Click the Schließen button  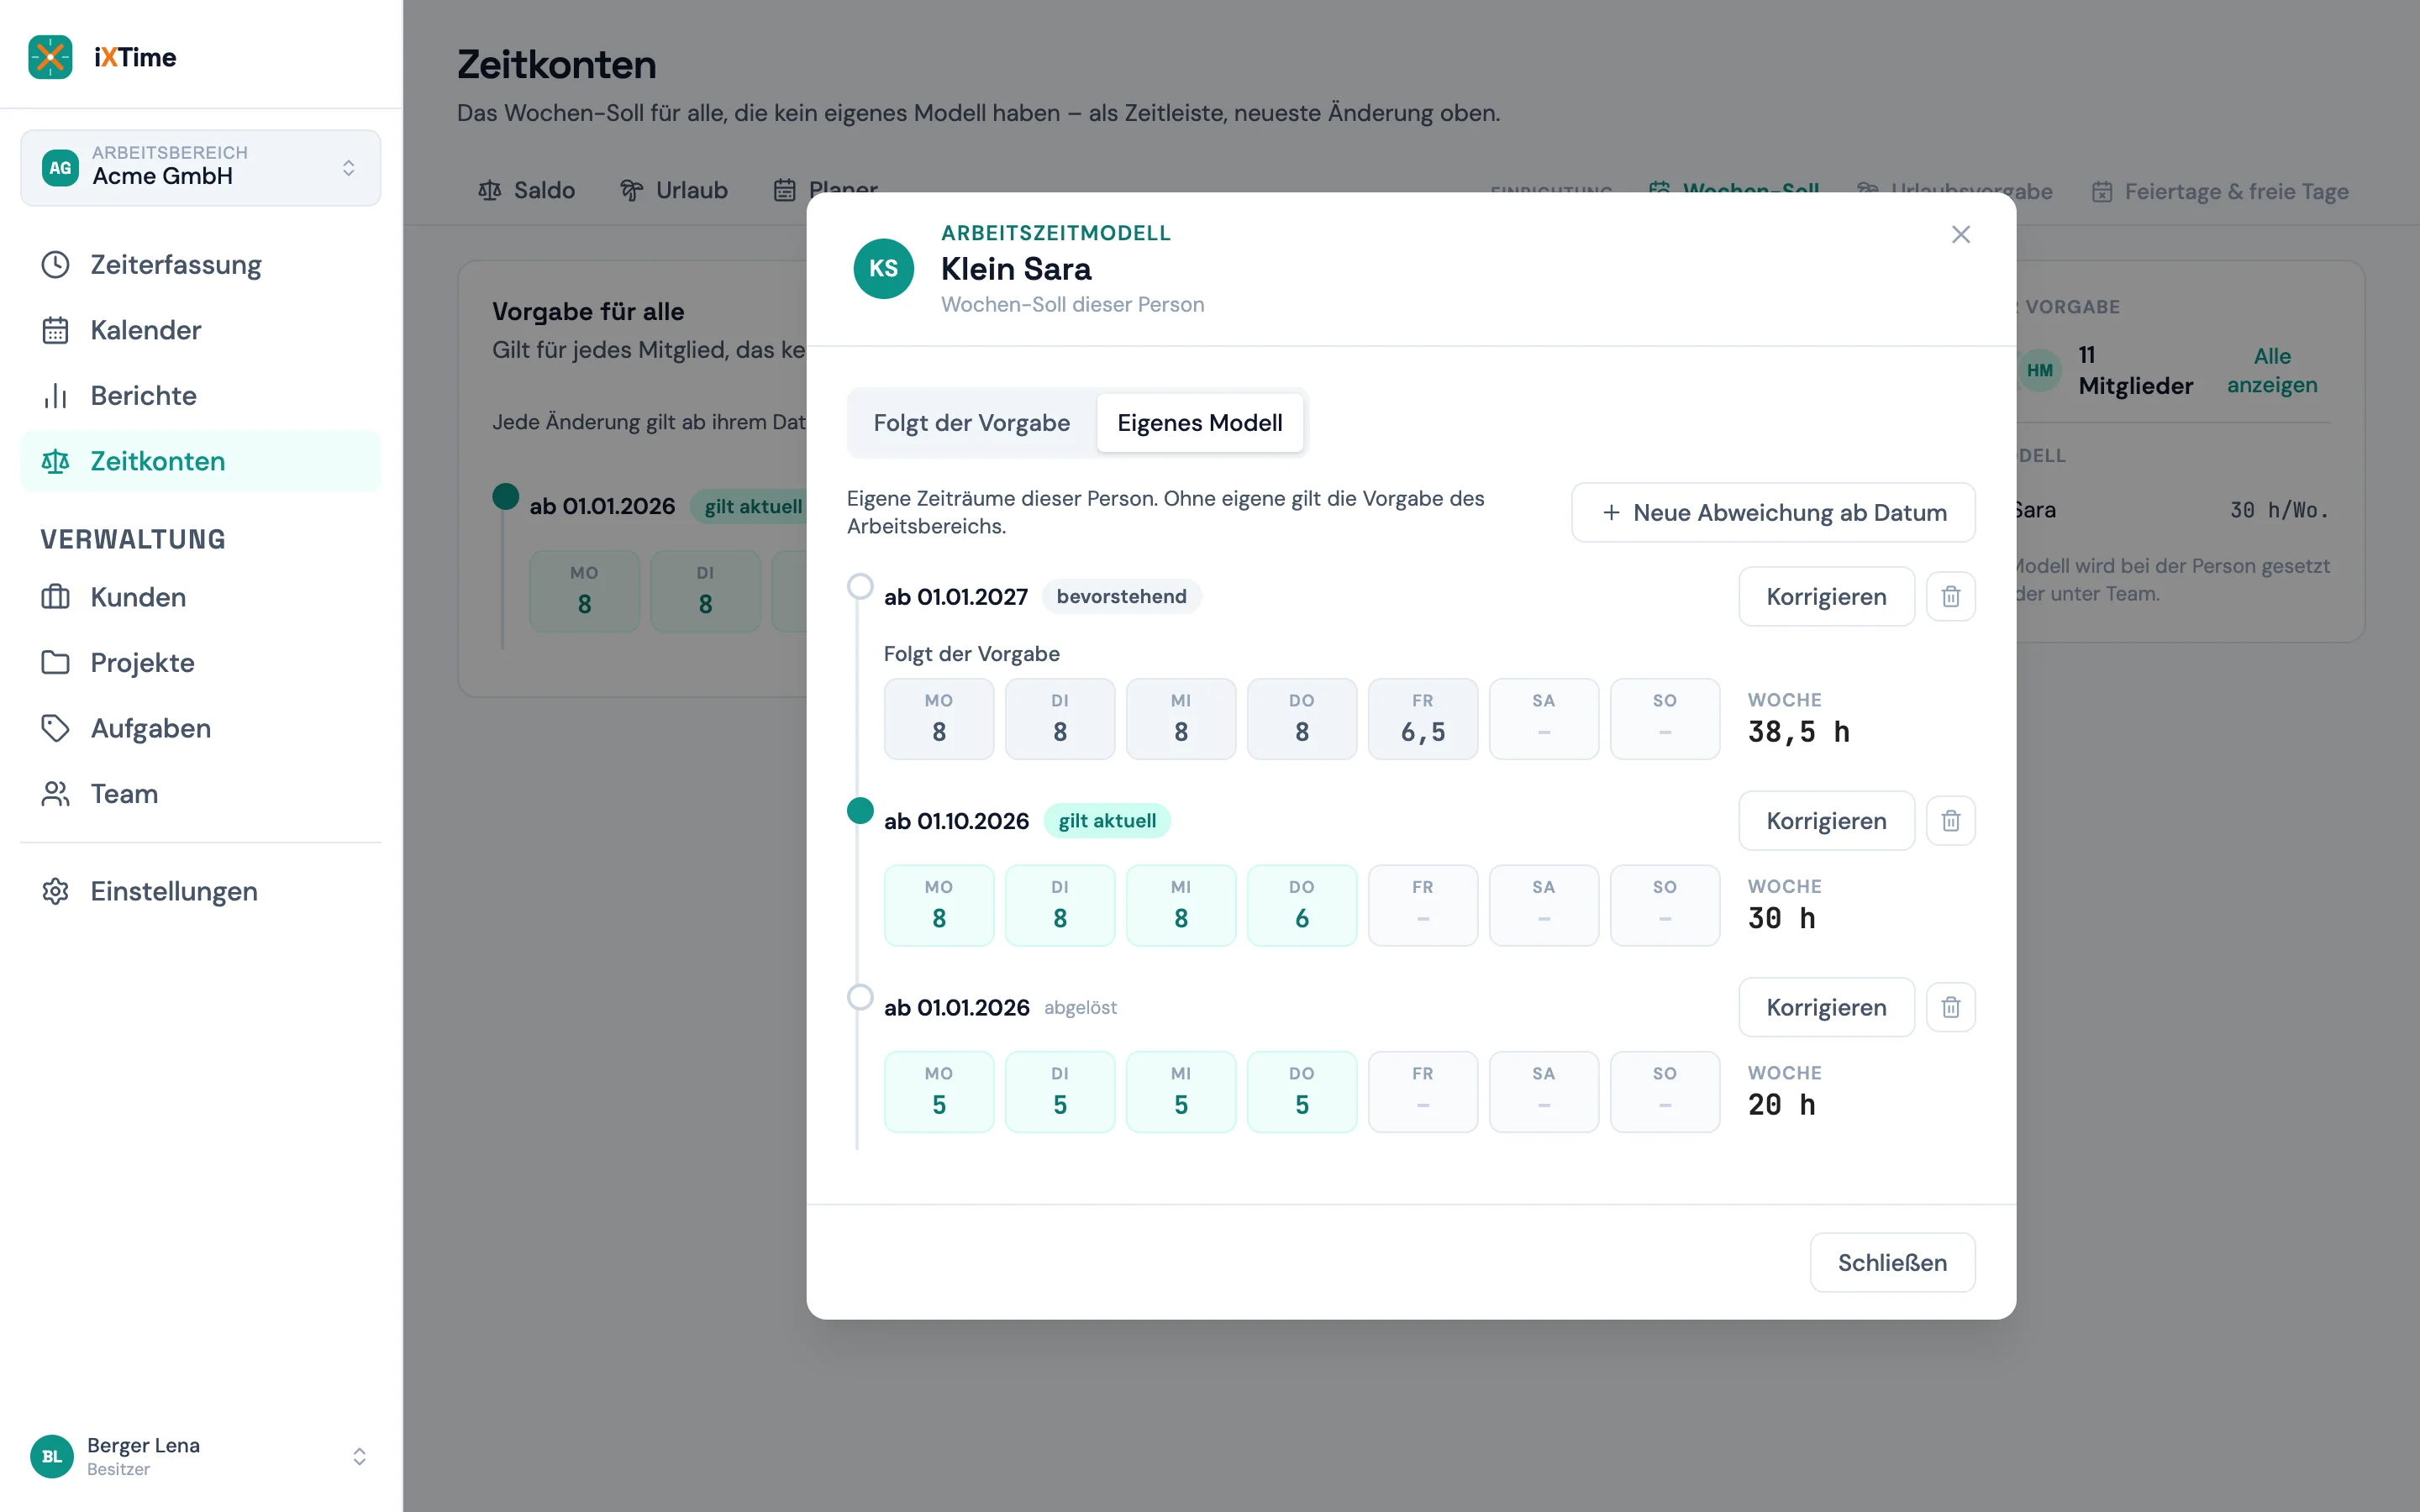pyautogui.click(x=1892, y=1262)
